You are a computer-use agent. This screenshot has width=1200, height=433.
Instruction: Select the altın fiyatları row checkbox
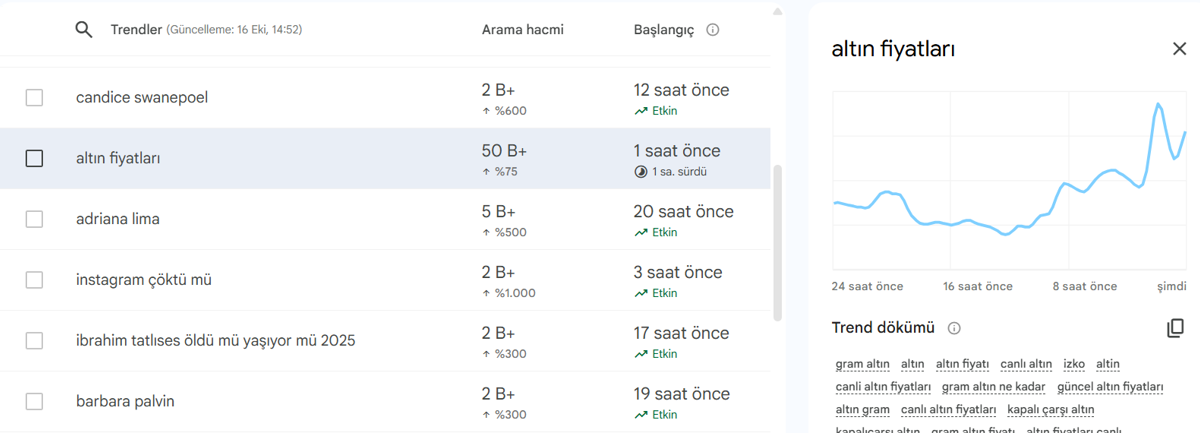coord(34,158)
